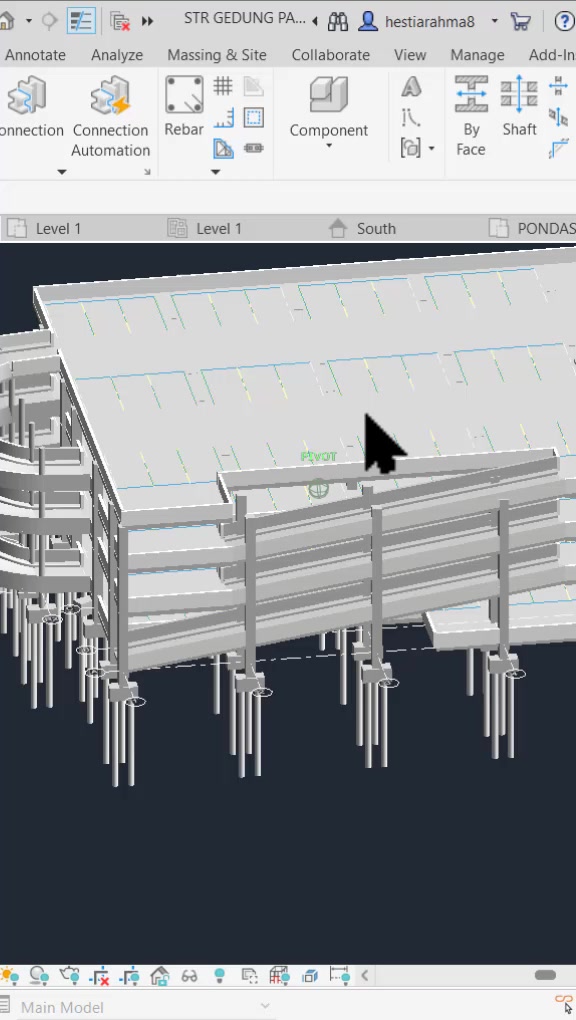Select the Cover dashed-square icon
The image size is (576, 1020).
point(254,118)
